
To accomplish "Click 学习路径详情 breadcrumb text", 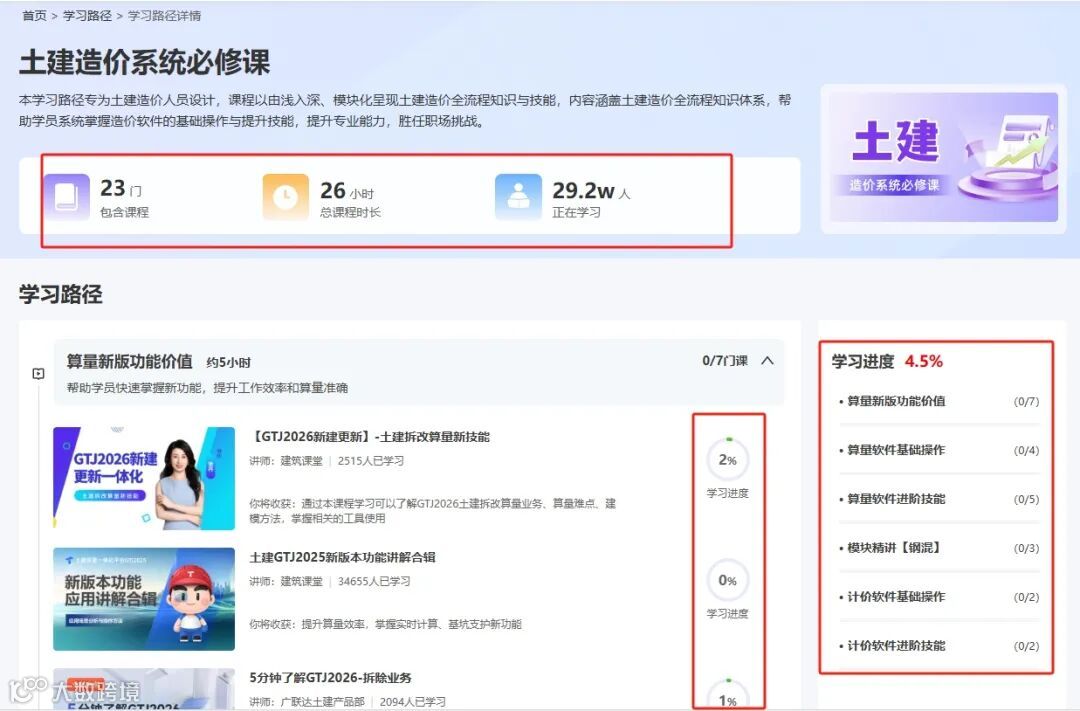I will (164, 15).
